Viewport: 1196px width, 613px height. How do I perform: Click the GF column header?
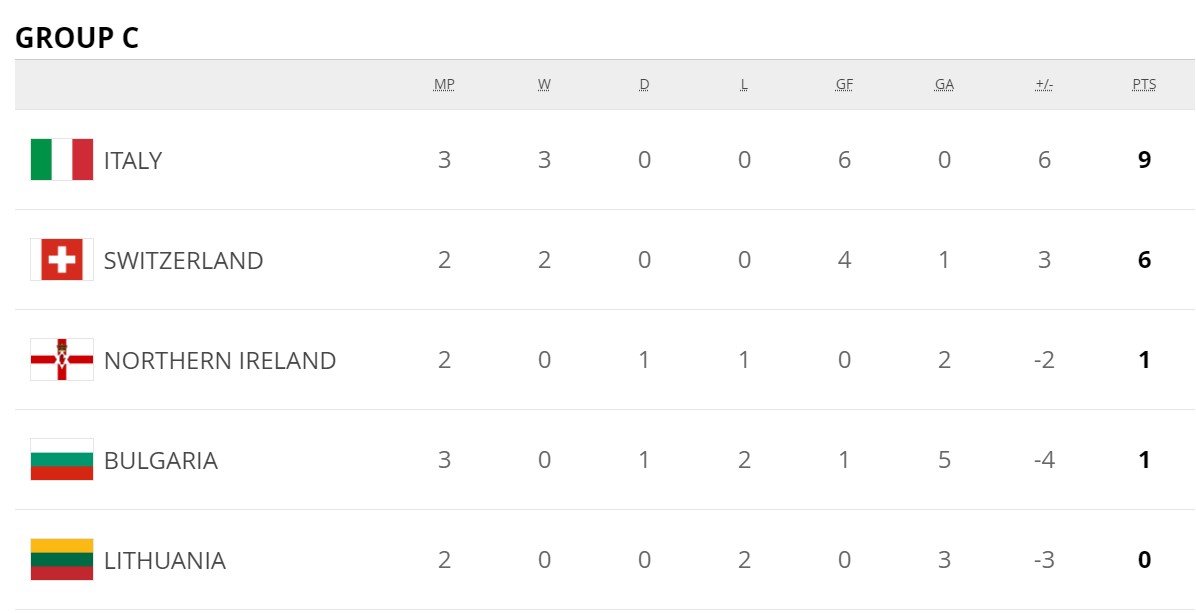844,85
